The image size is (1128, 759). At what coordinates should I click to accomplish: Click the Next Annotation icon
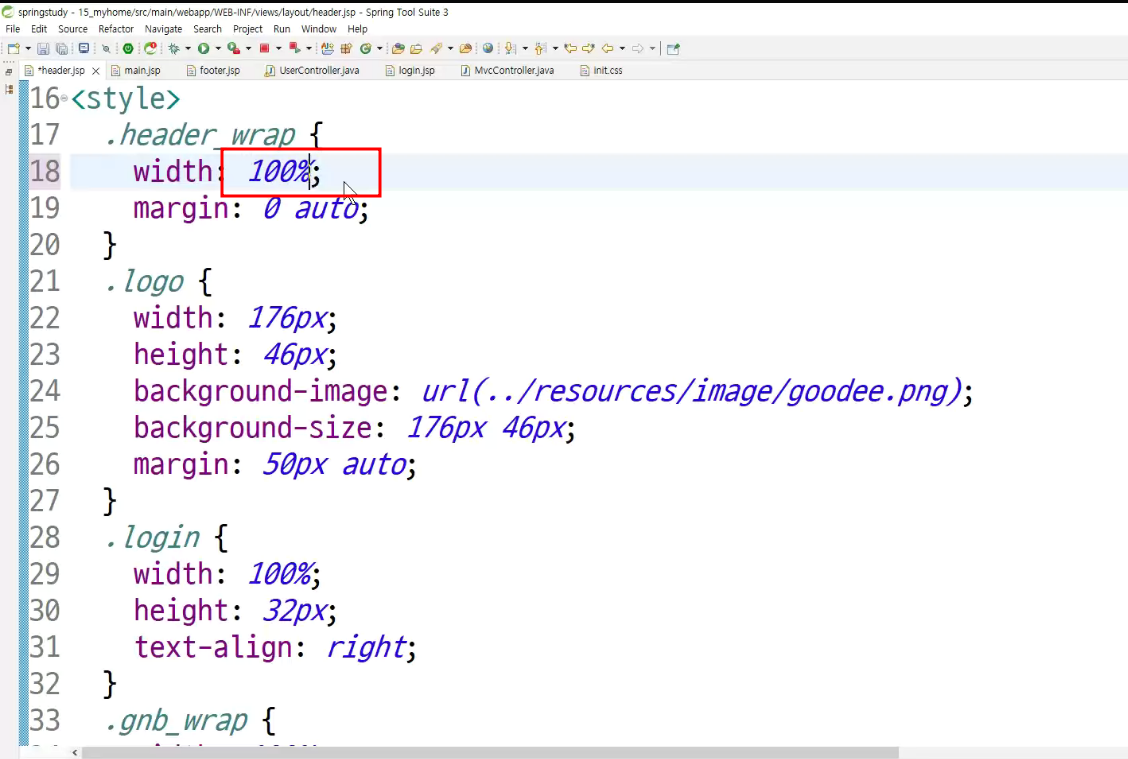(510, 48)
